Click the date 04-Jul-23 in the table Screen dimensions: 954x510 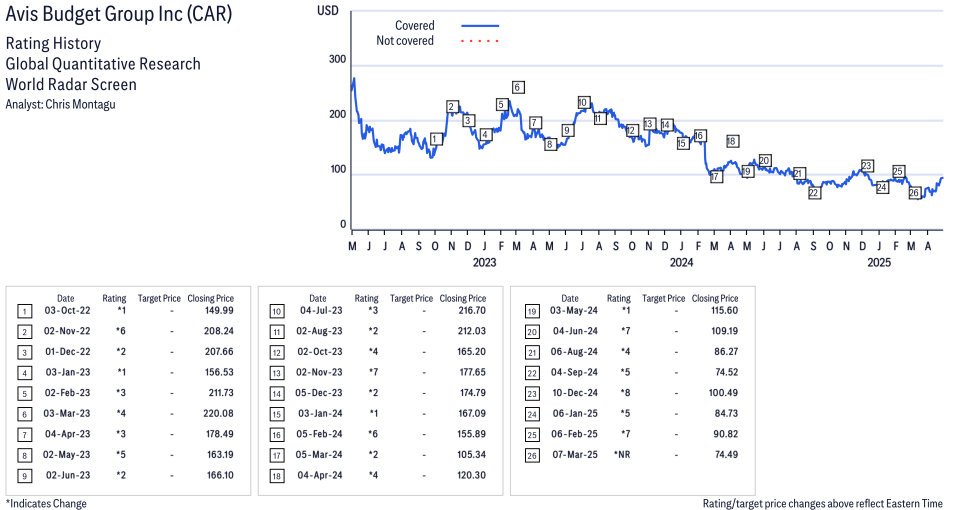321,310
